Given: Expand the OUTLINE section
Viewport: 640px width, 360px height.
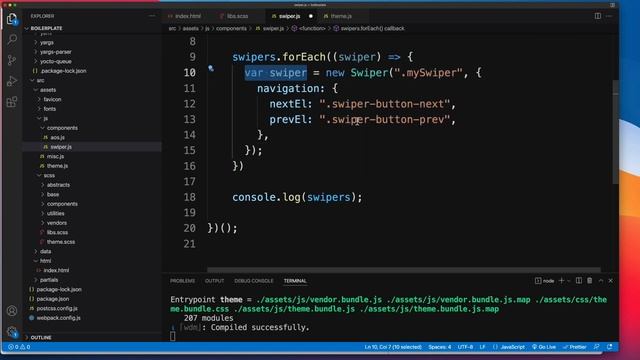Looking at the screenshot, I should point(40,338).
